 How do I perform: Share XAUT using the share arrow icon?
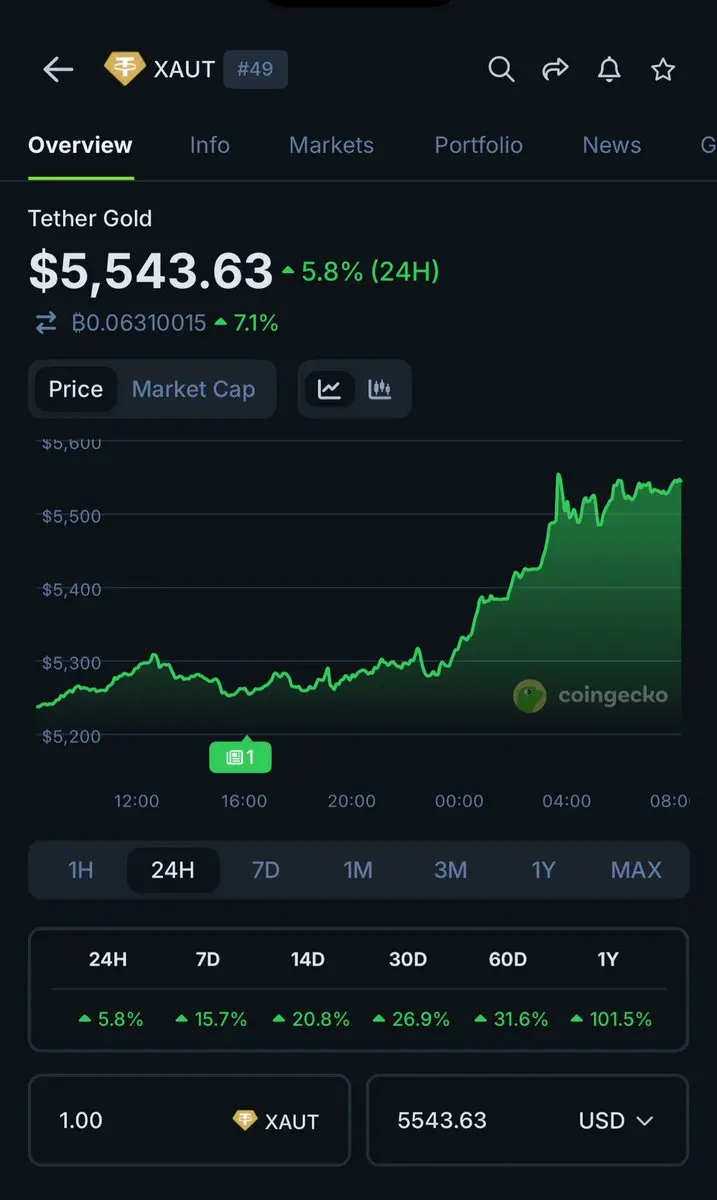click(555, 69)
